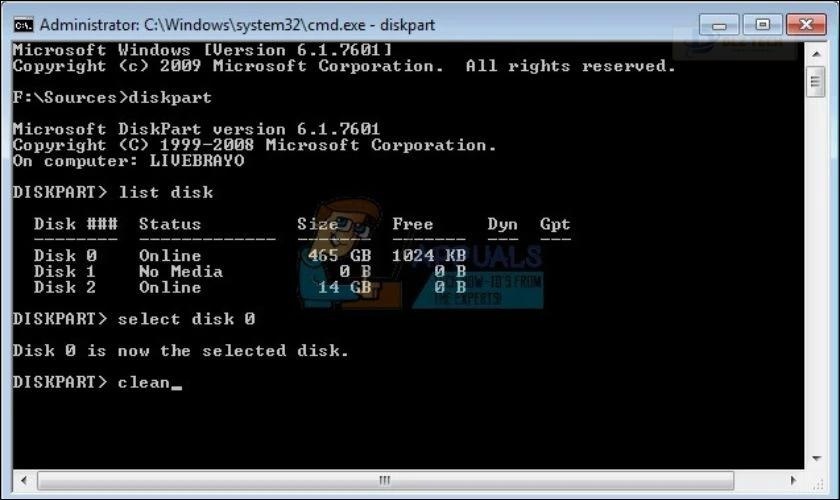
Task: Click the 'select disk 0' command line
Action: coord(186,319)
